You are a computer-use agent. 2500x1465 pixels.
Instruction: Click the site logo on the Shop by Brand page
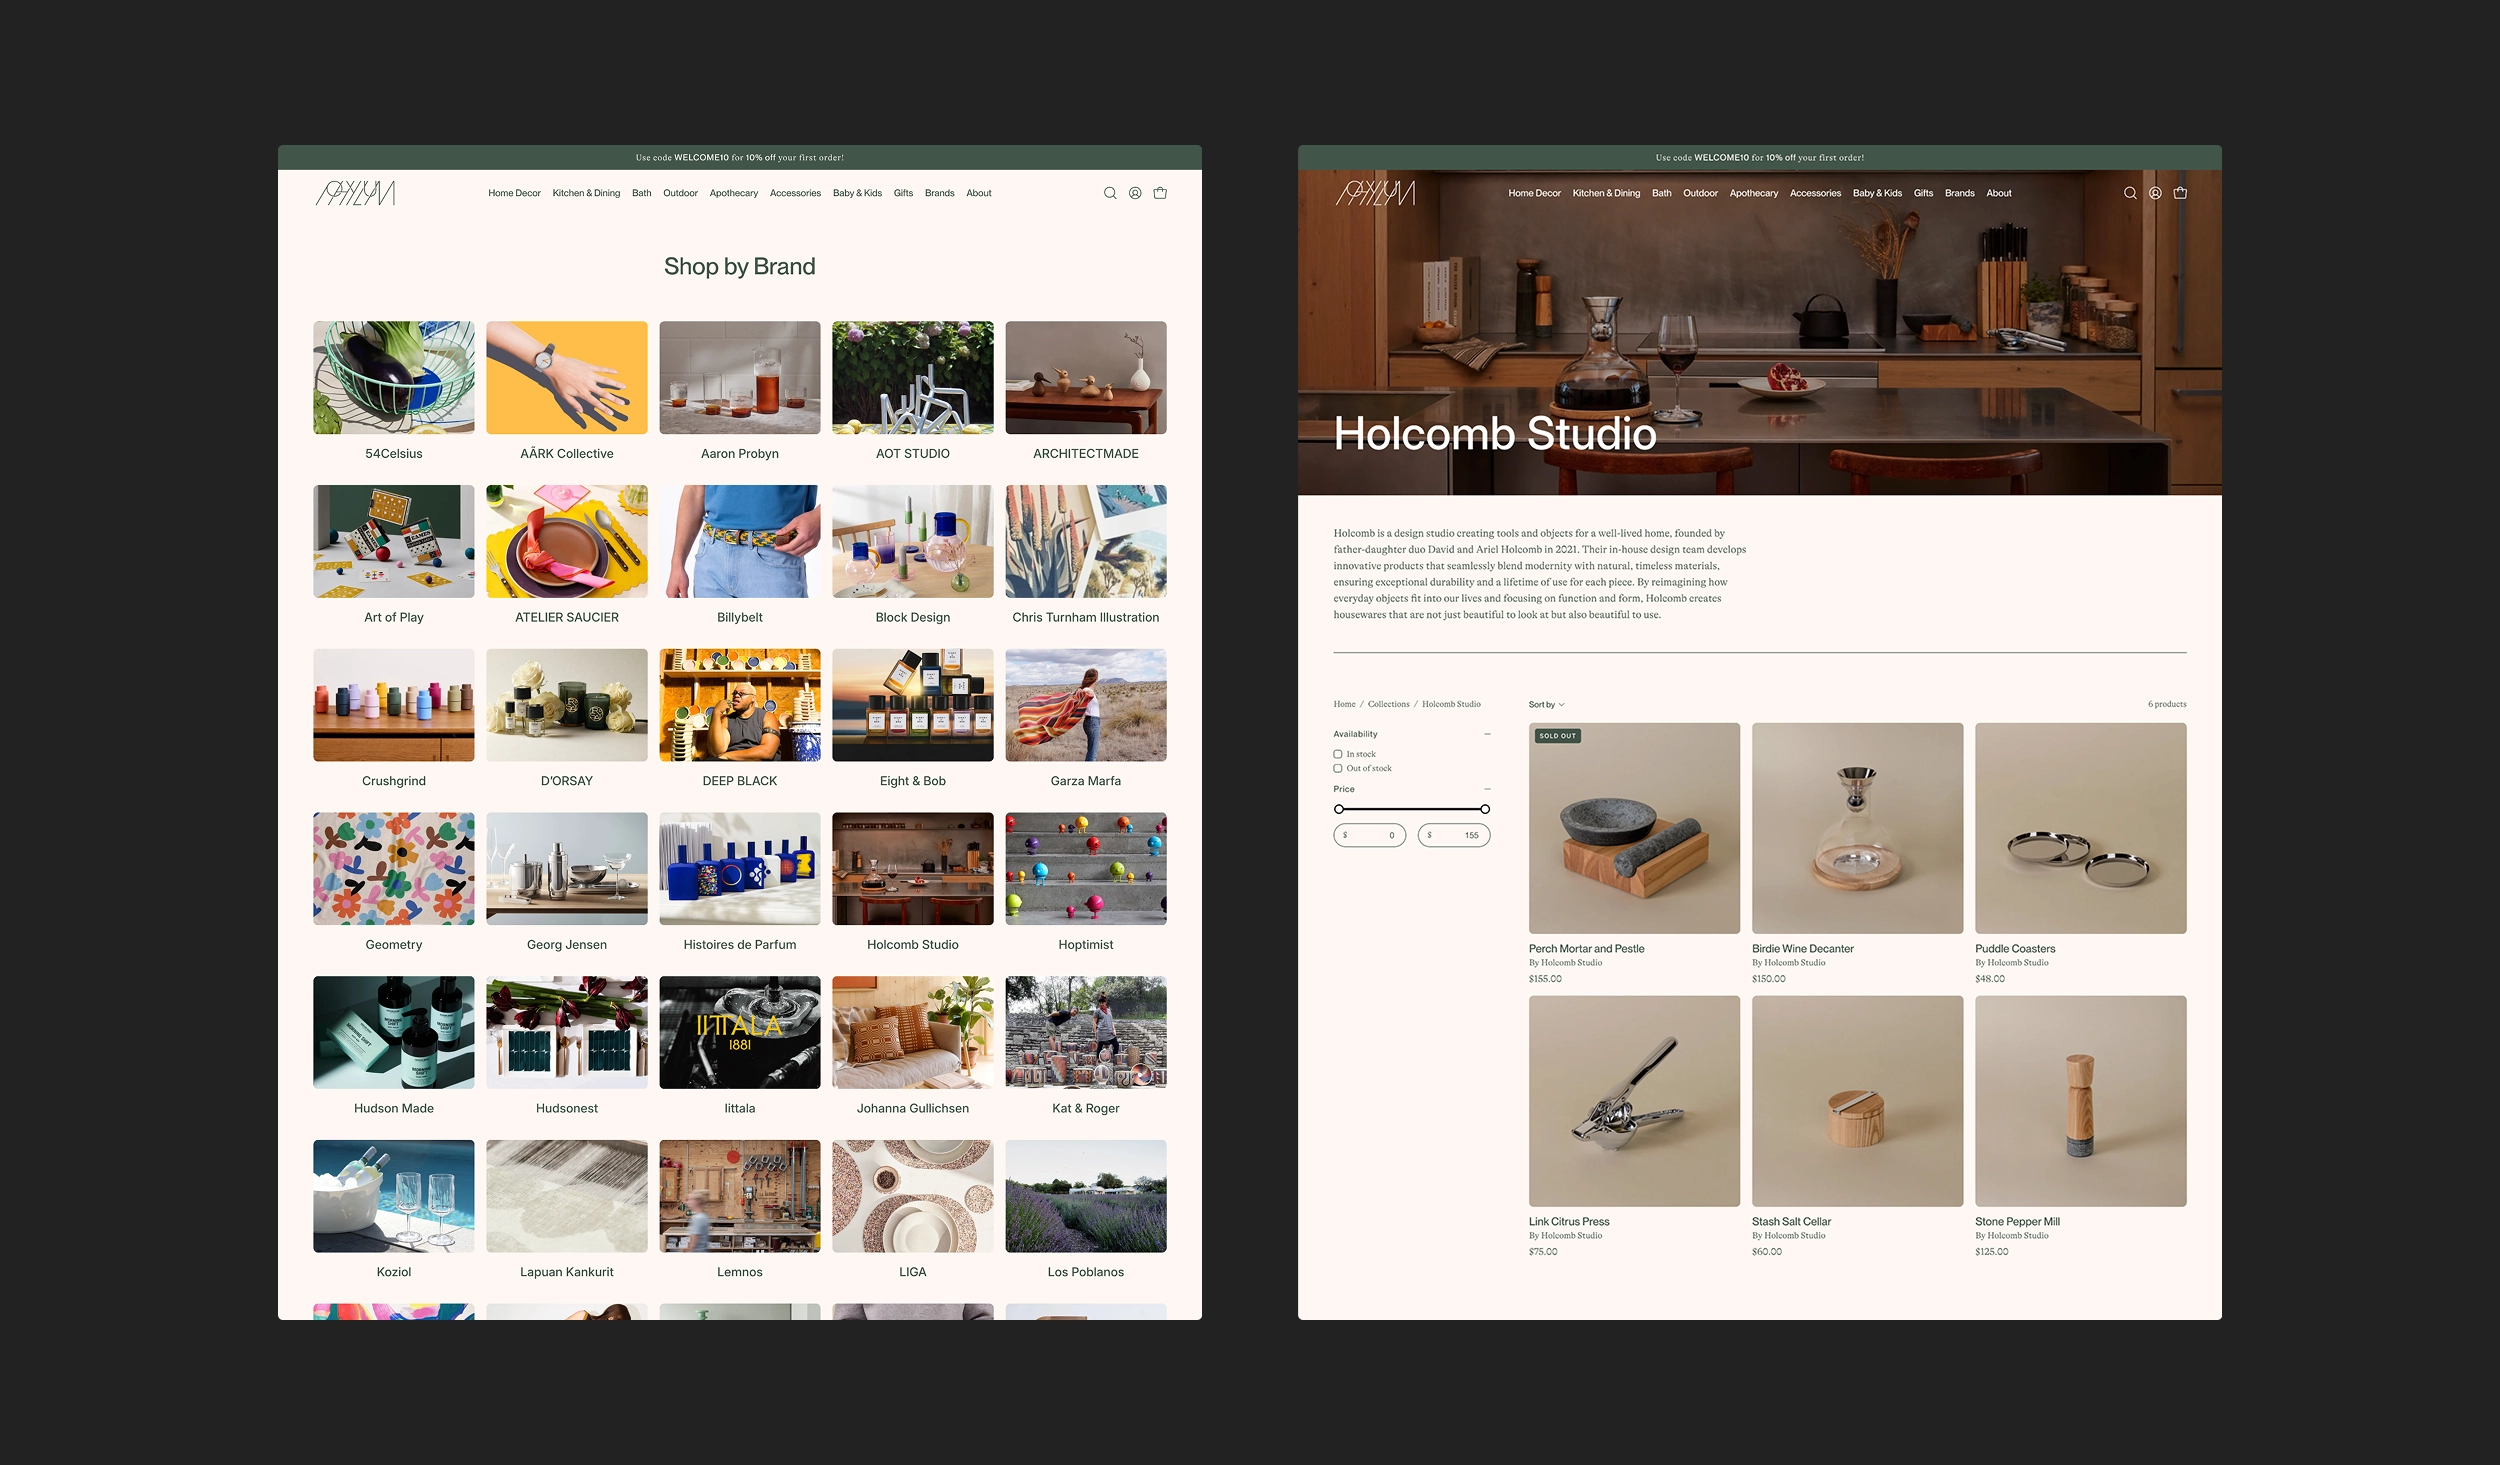(356, 193)
